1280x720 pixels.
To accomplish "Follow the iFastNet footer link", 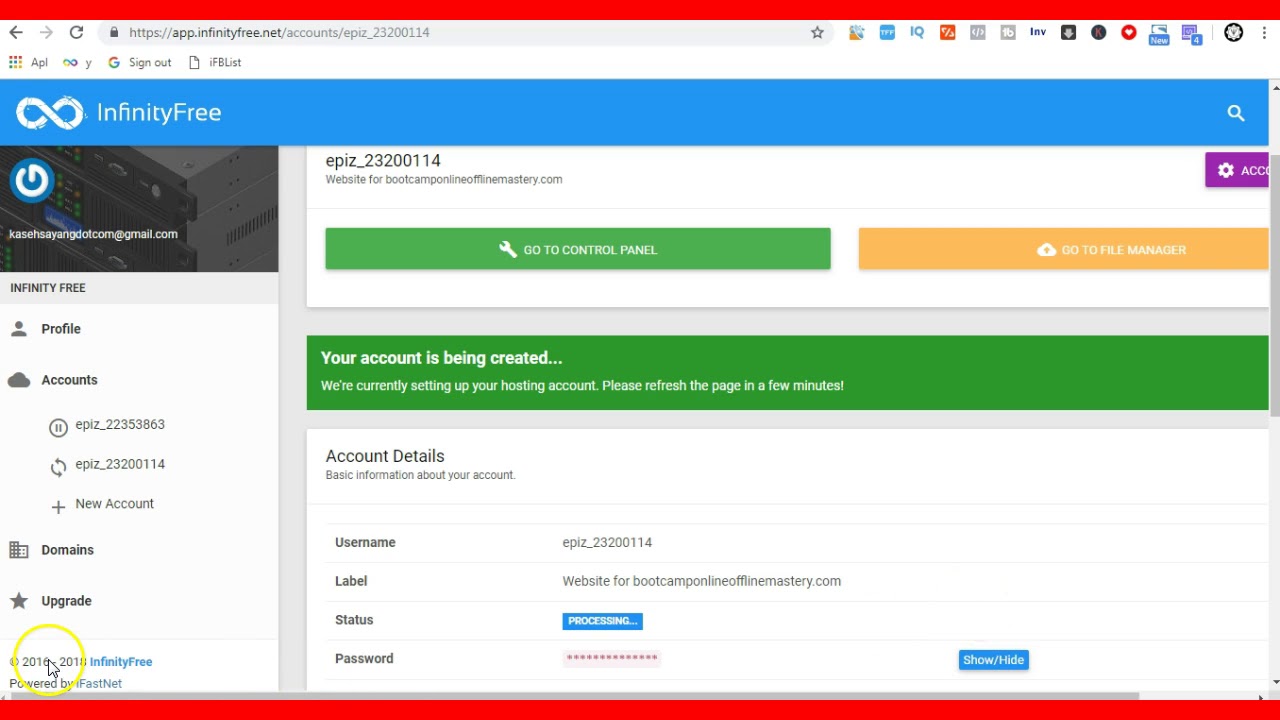I will (x=99, y=684).
